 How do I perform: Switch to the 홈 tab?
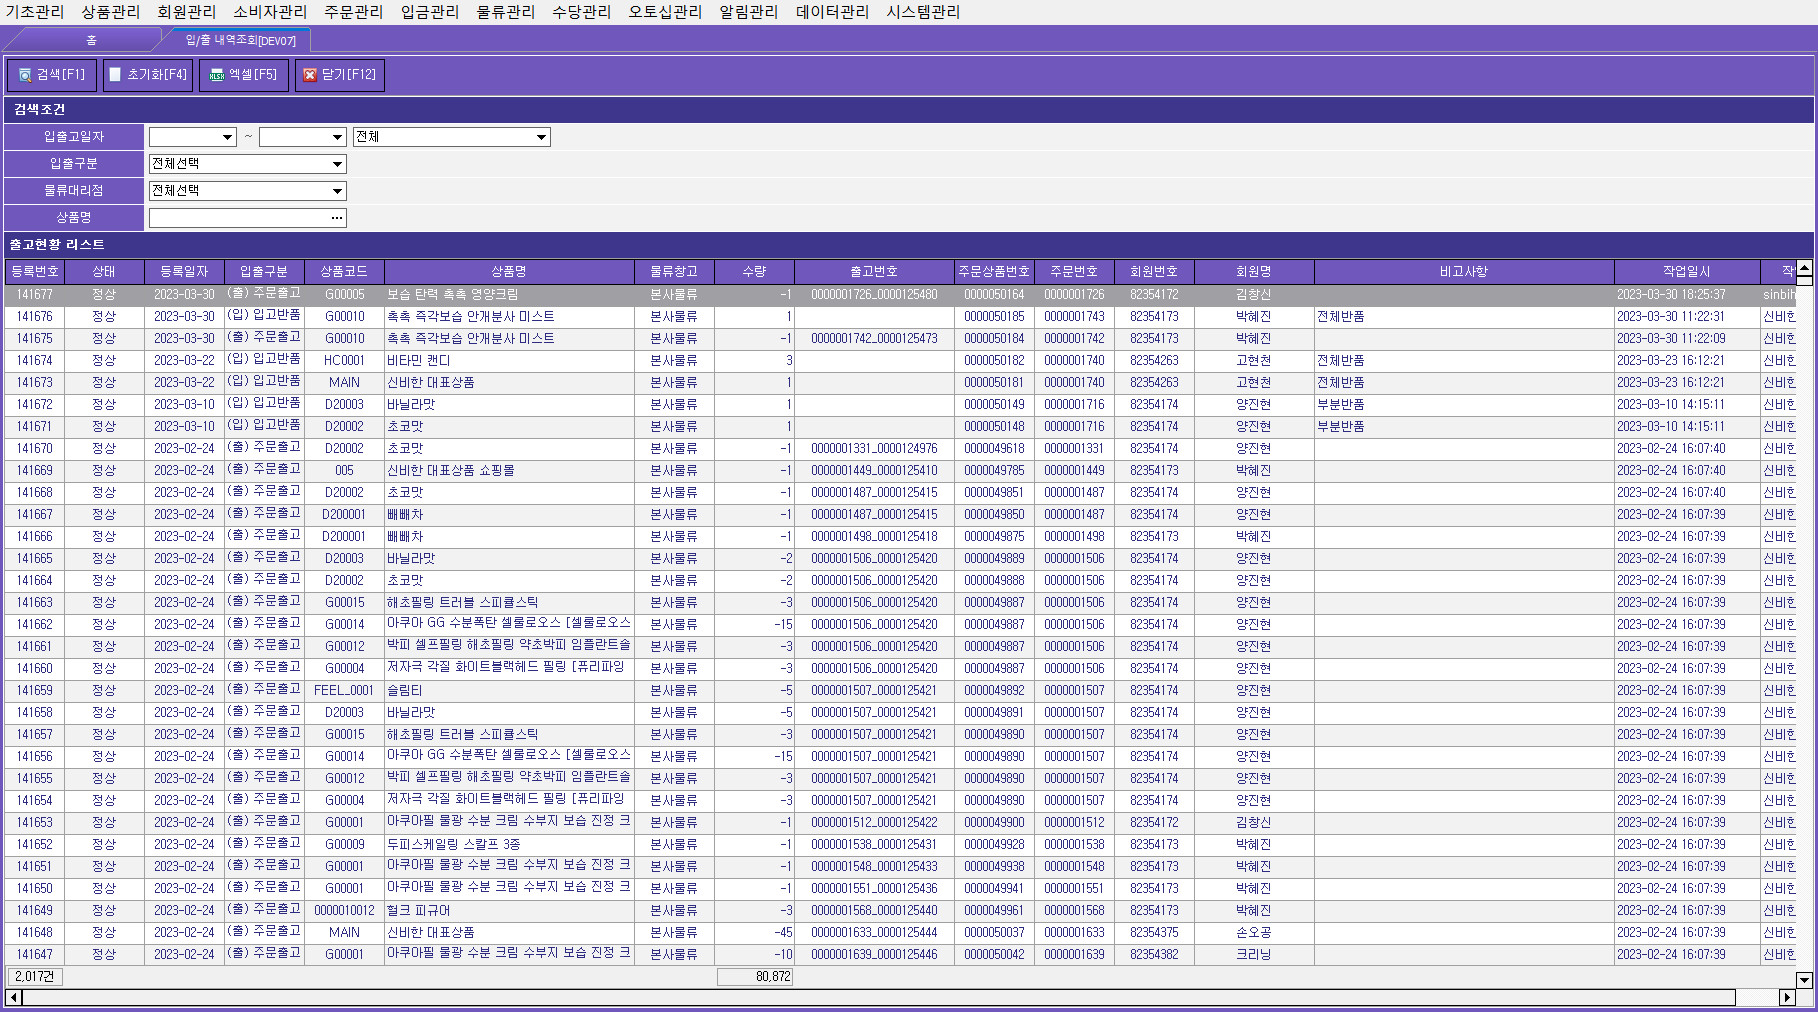pos(90,40)
